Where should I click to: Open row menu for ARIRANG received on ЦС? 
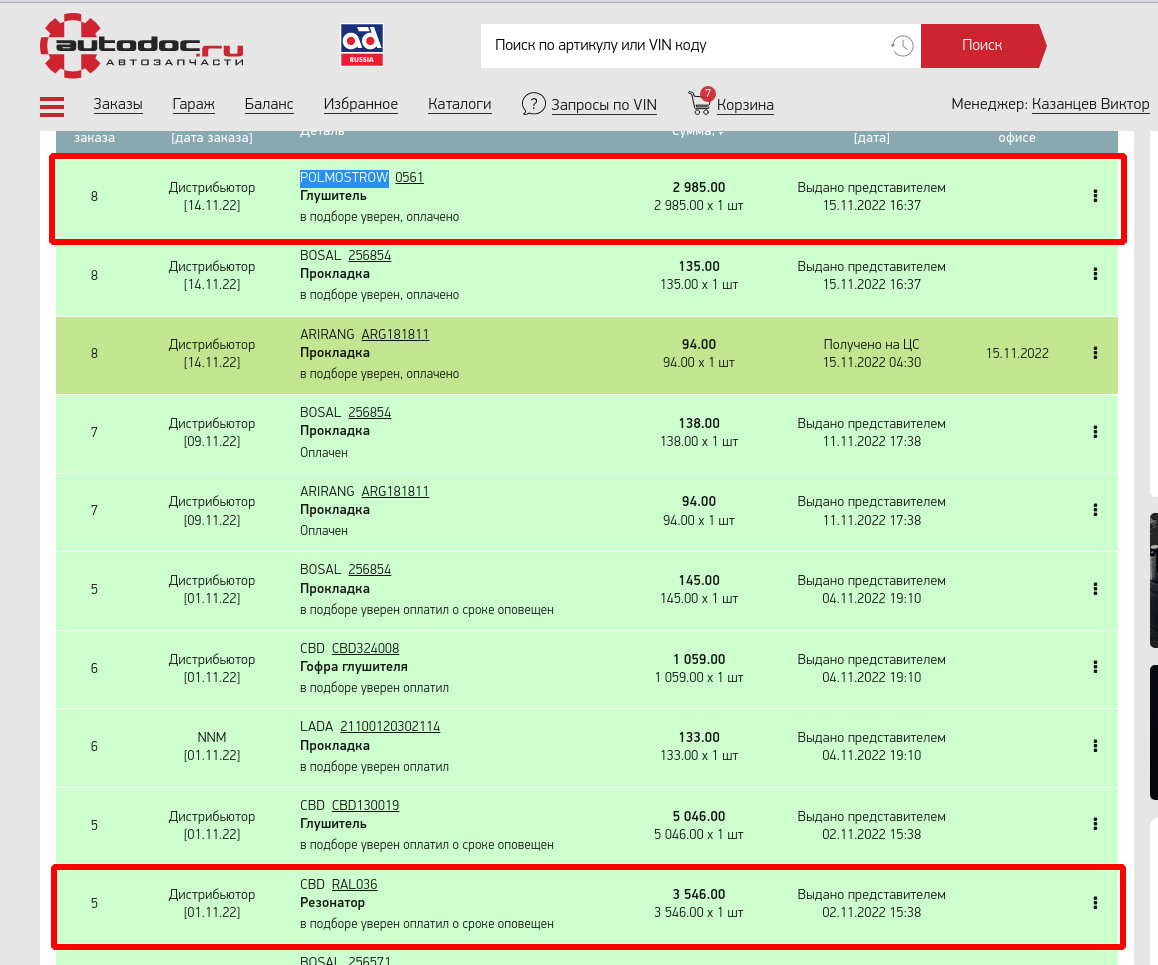1095,353
